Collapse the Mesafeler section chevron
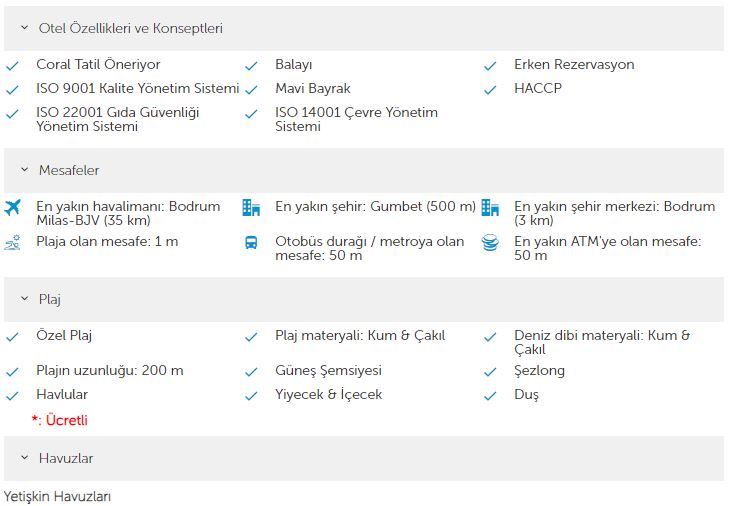Screen dimensions: 731x506 pos(25,170)
